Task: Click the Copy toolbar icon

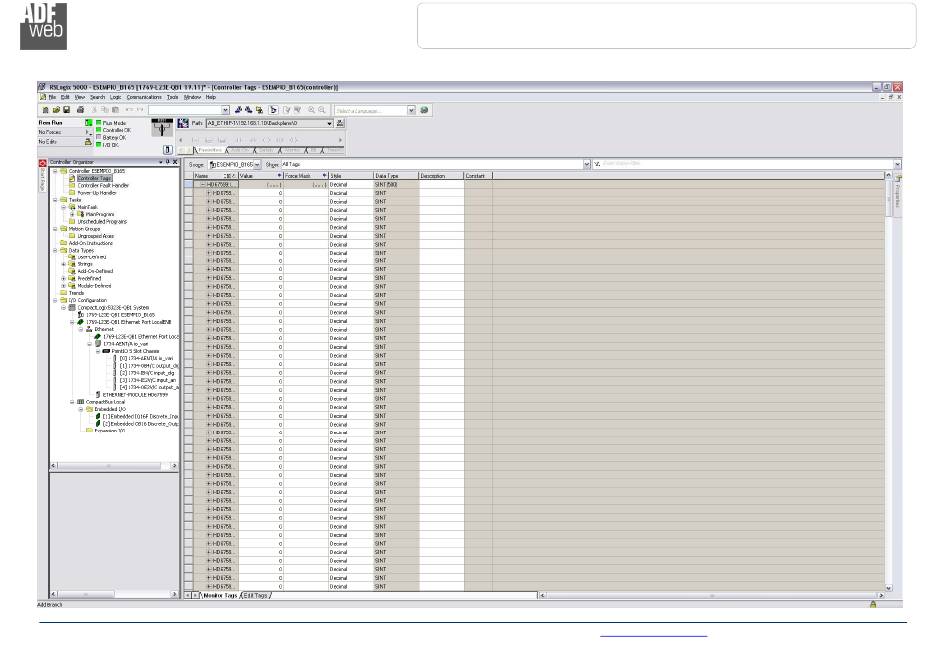Action: 105,110
